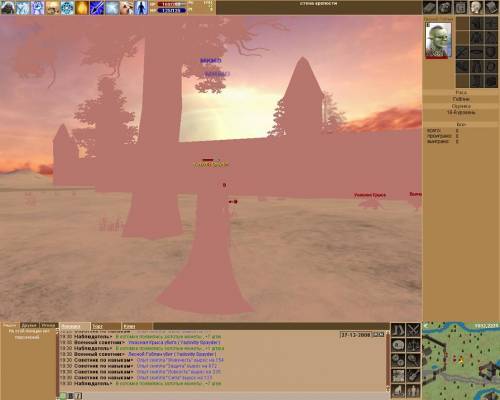Image resolution: width=500 pixels, height=400 pixels.
Task: Open the Клан chat tab
Action: (x=137, y=326)
